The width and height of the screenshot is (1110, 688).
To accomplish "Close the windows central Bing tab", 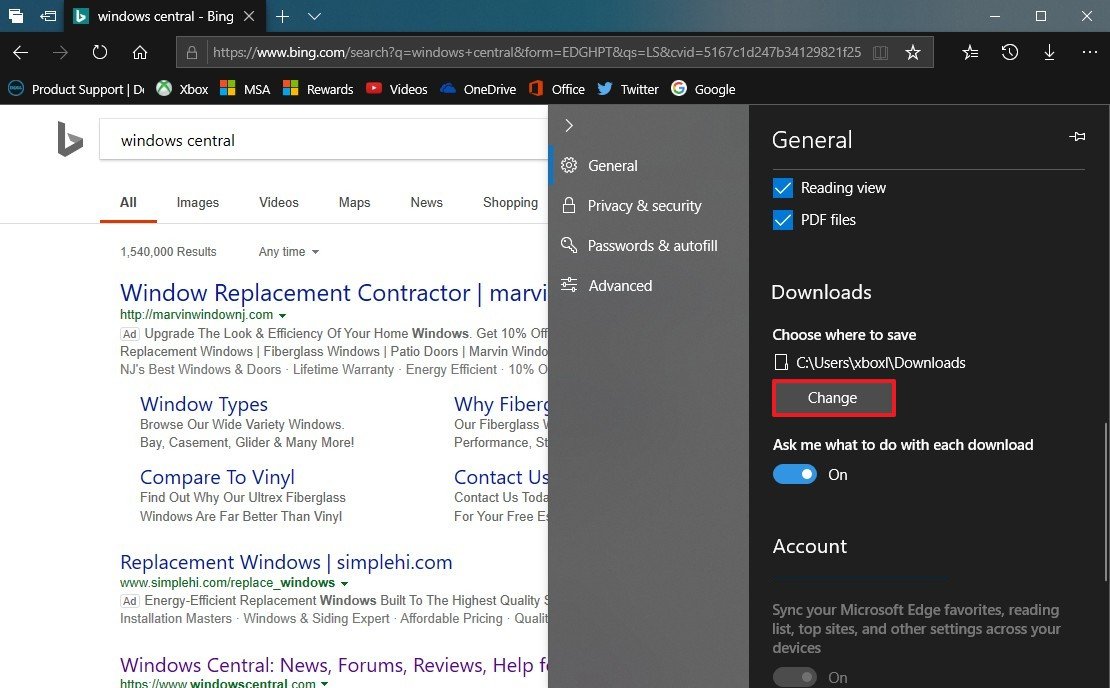I will tap(249, 16).
